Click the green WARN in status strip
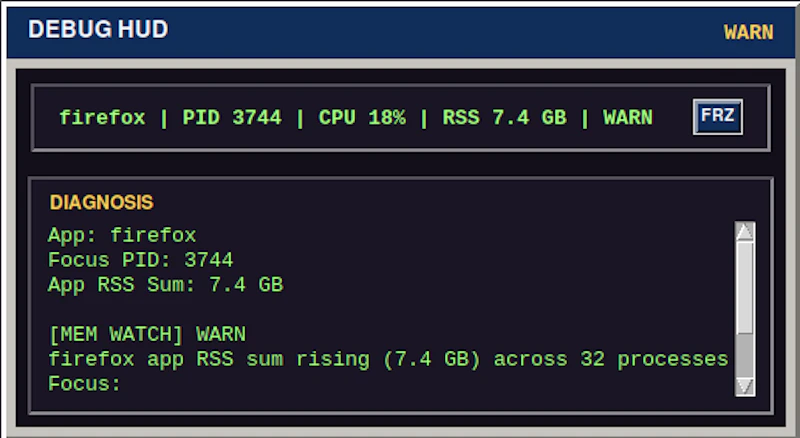The image size is (800, 438). point(628,118)
